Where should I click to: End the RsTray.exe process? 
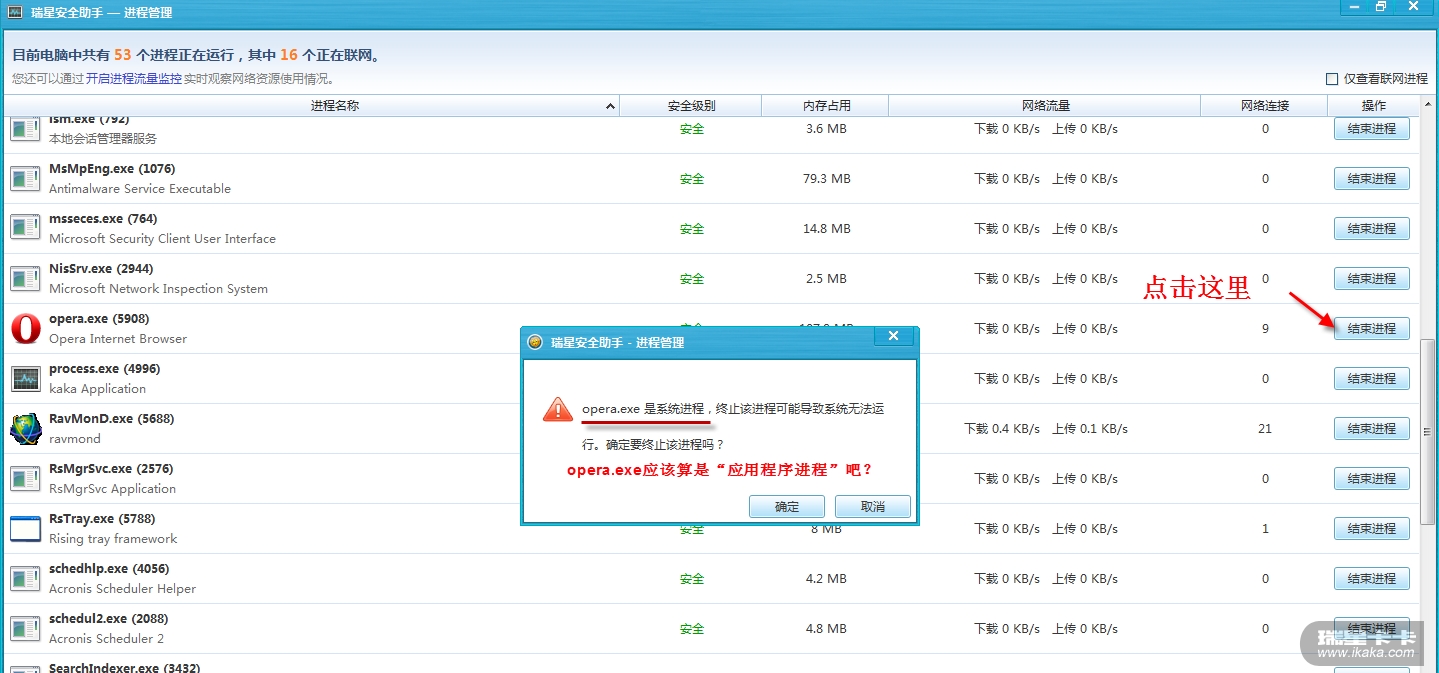pos(1372,528)
